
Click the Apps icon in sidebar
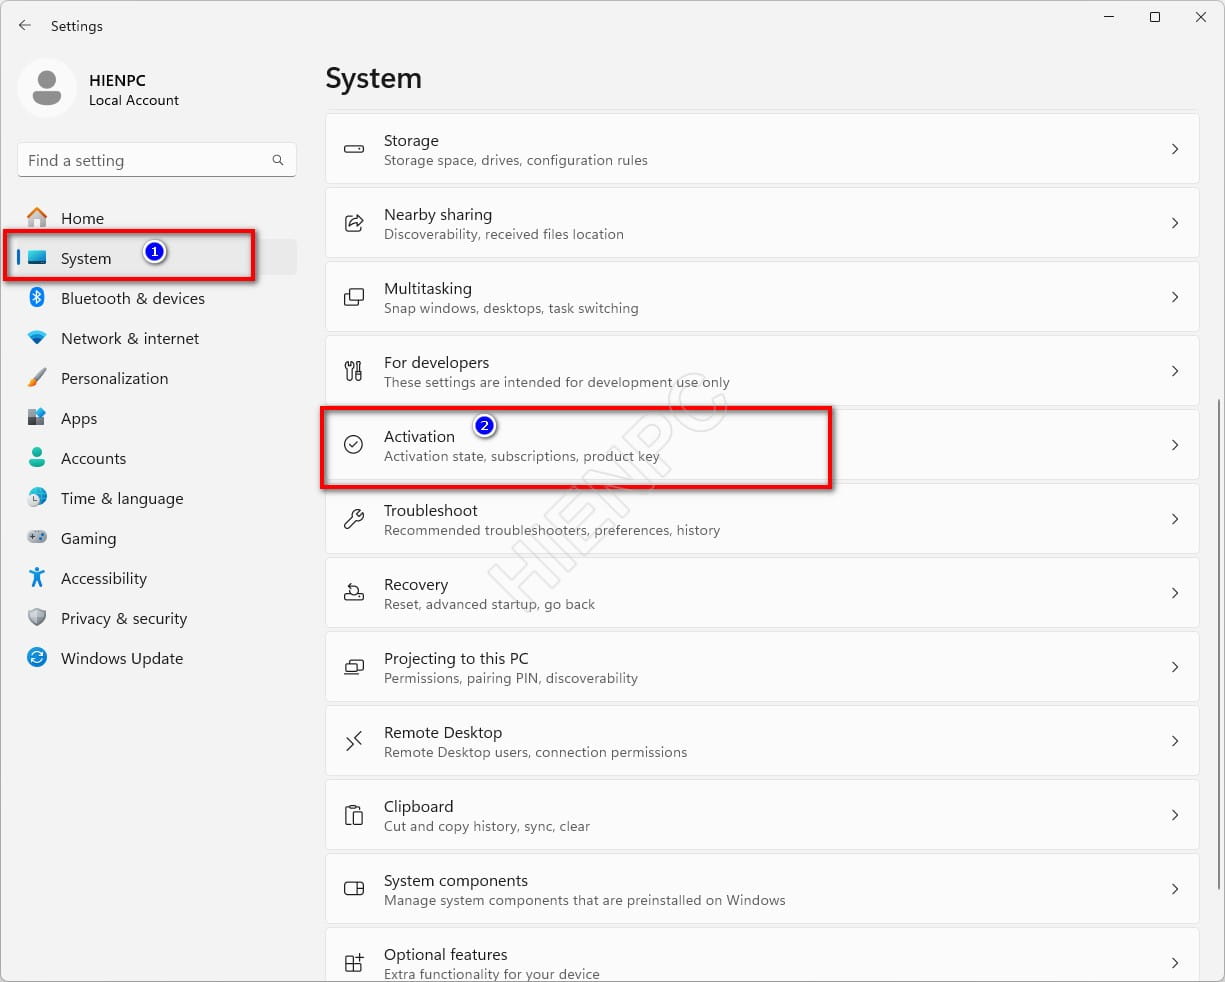(x=37, y=417)
